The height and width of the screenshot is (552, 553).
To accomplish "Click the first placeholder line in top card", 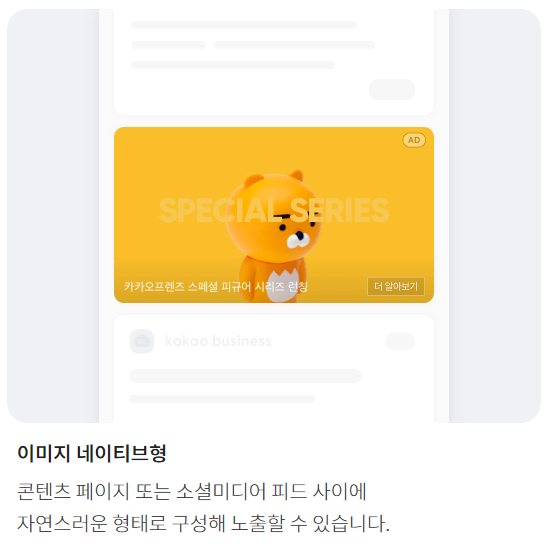I will 244,25.
